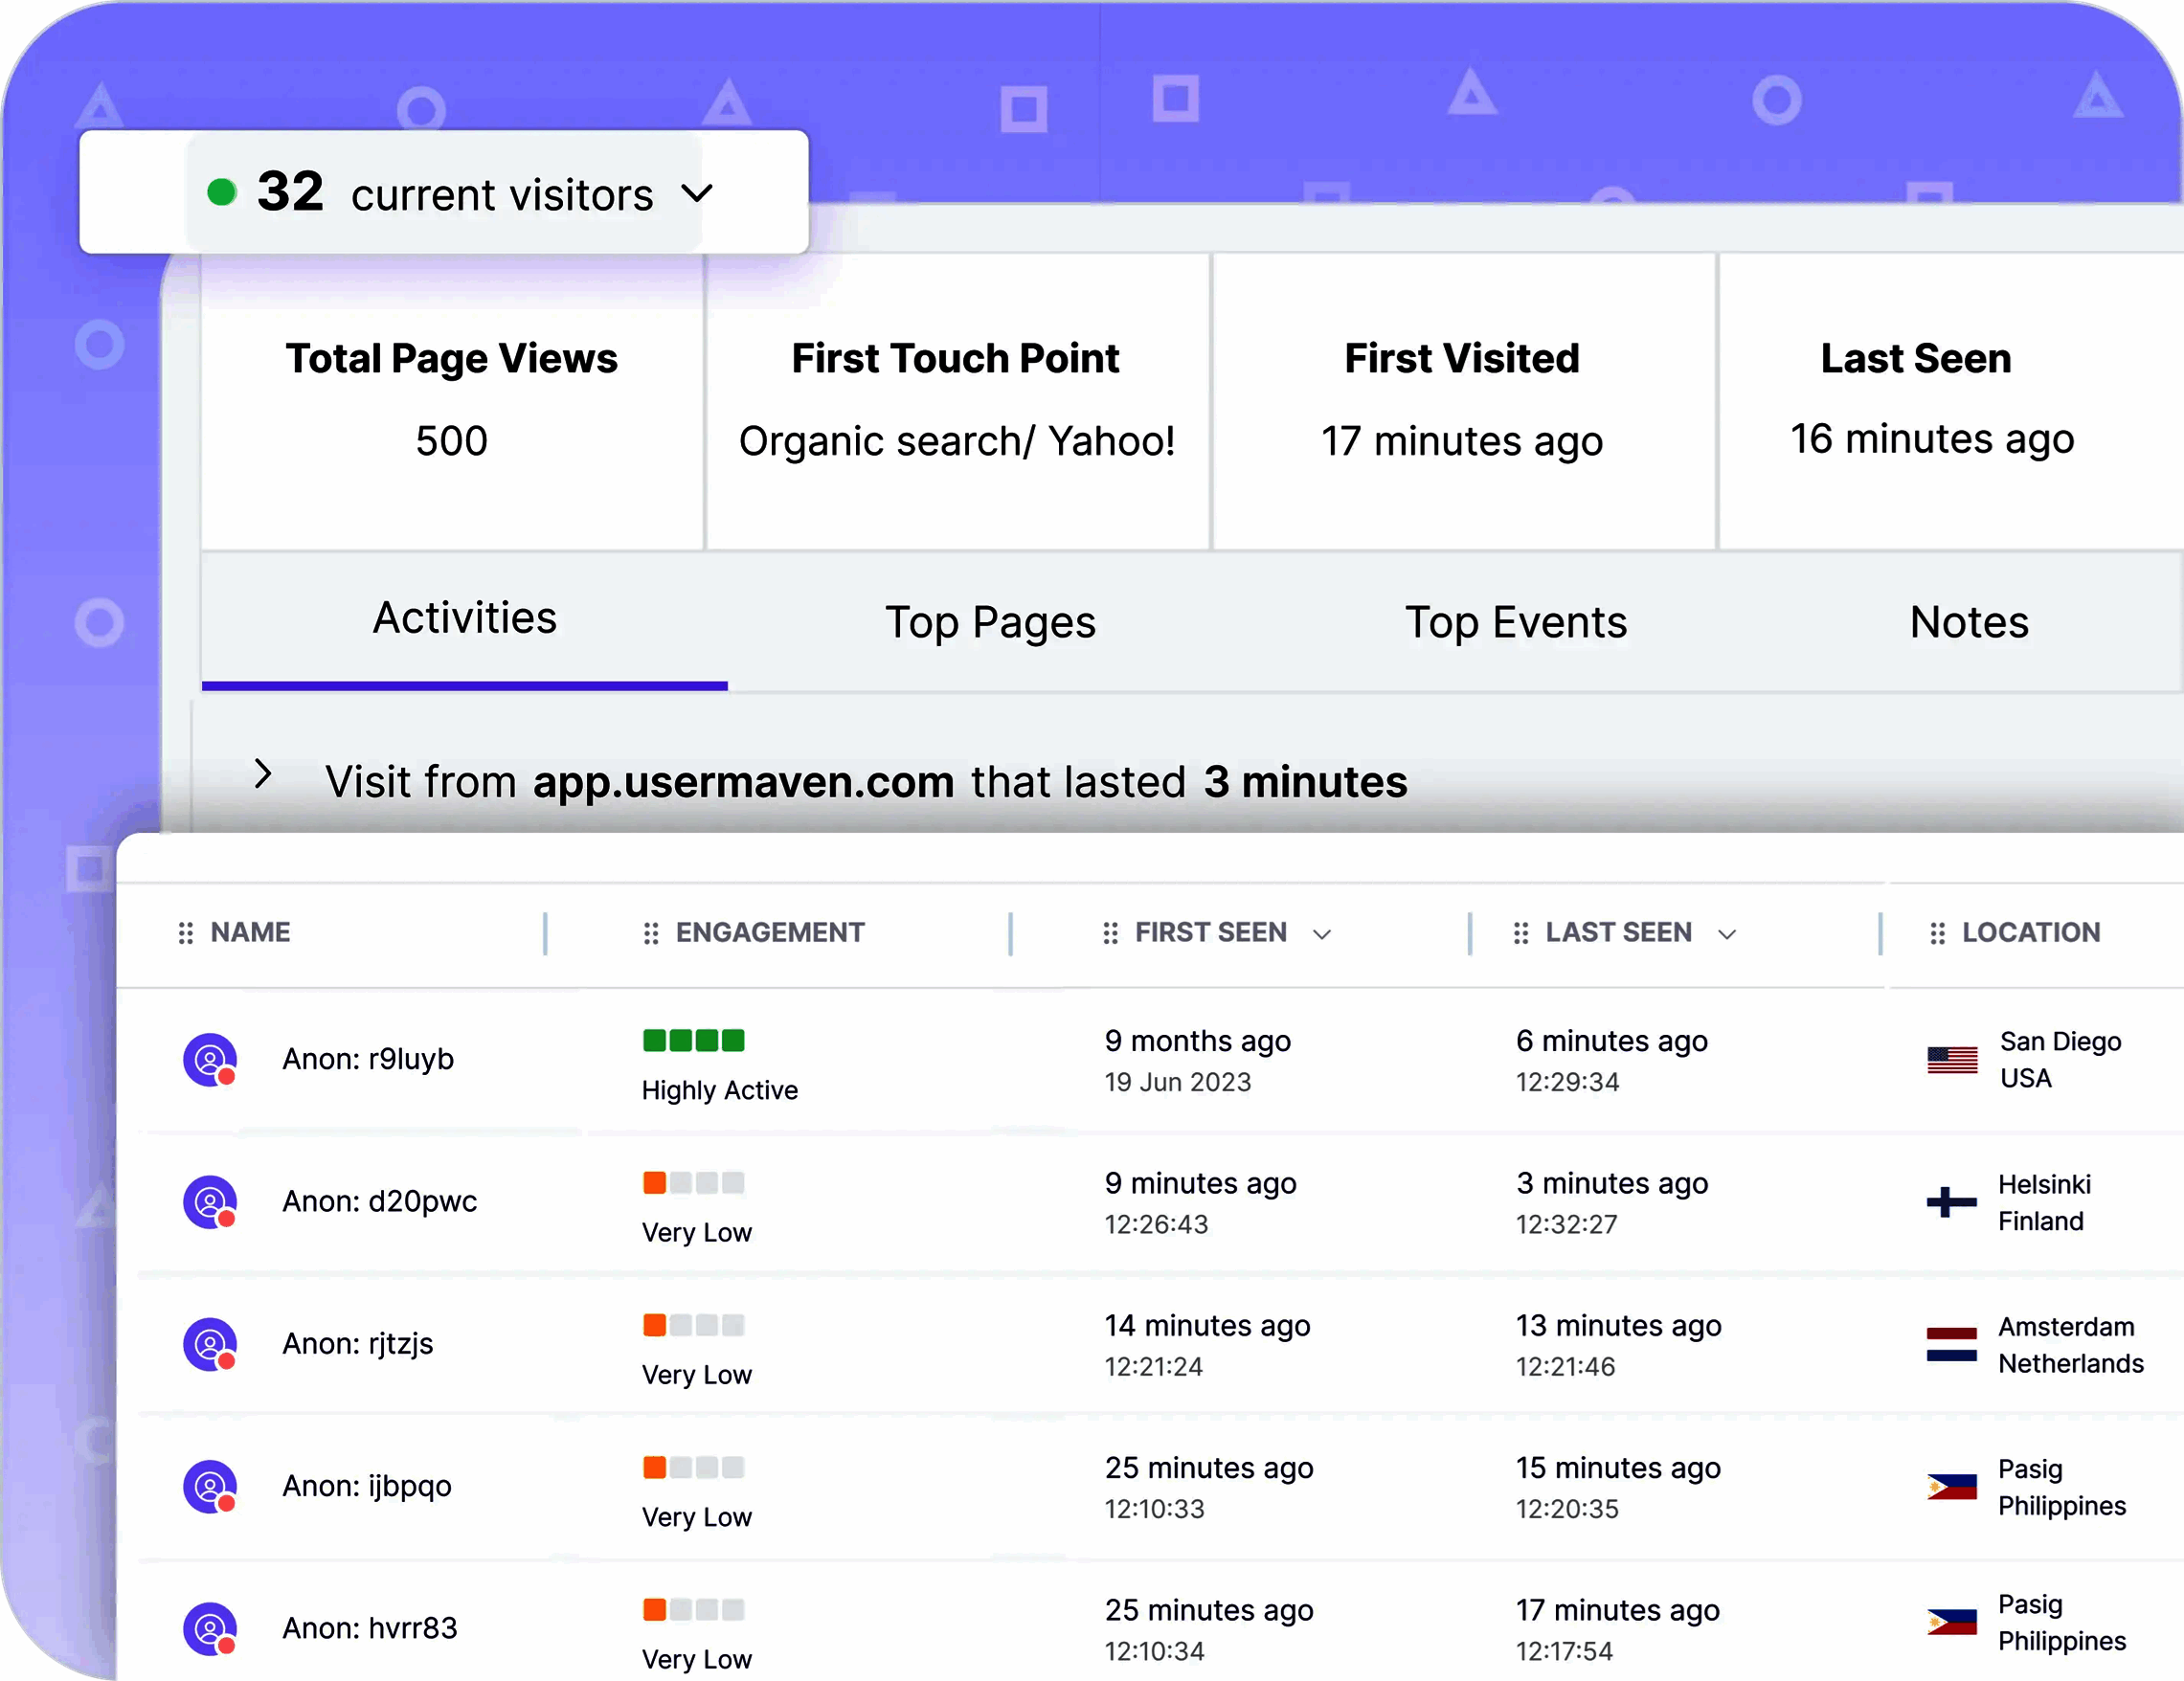2184x1681 pixels.
Task: Click the USA flag icon for San Diego
Action: click(1952, 1060)
